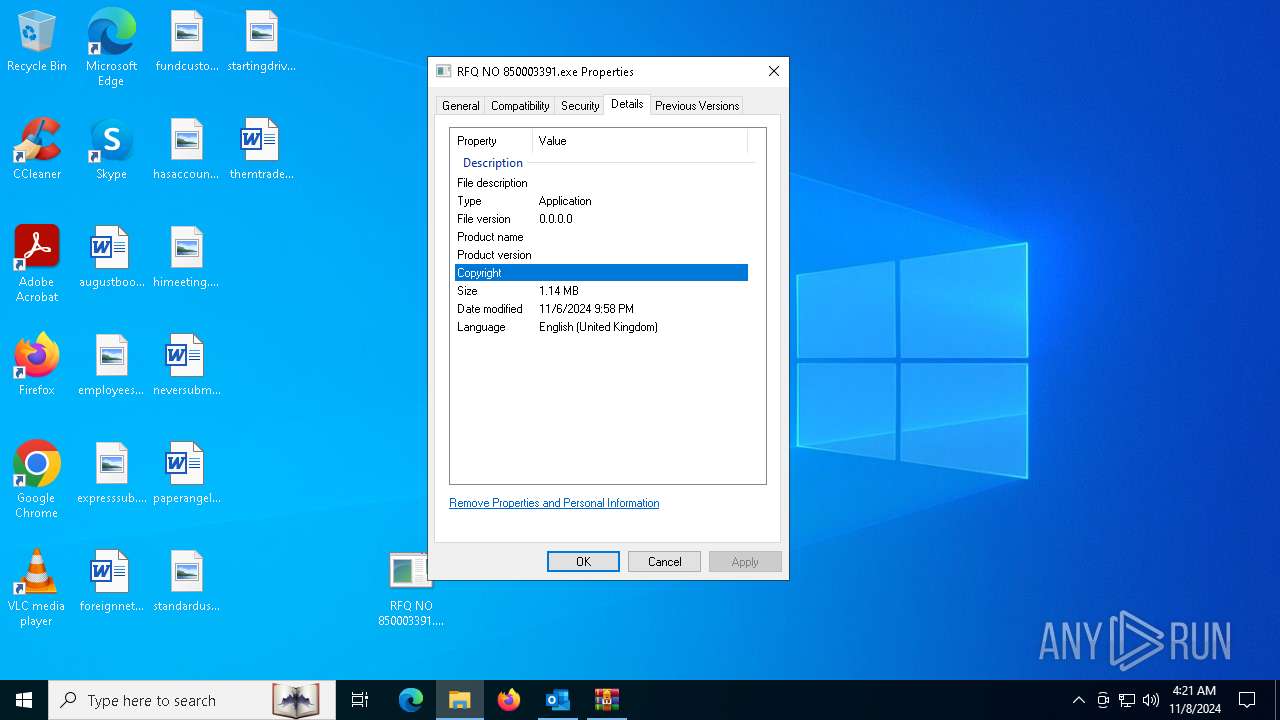The height and width of the screenshot is (720, 1280).
Task: Select the employees... image file
Action: (111, 365)
